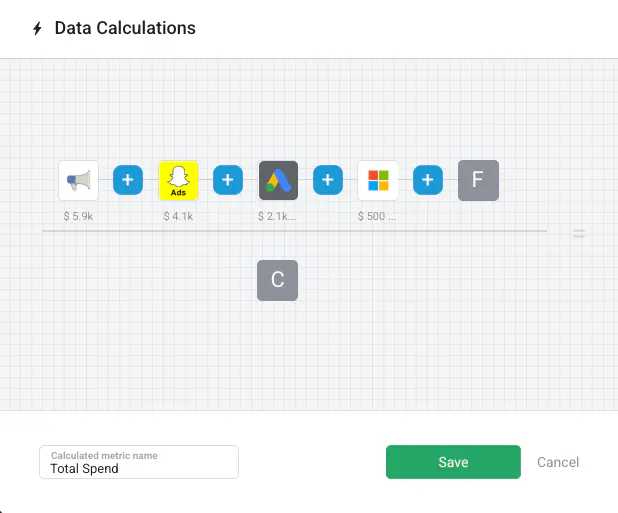Click the equals sign handle
The image size is (618, 513).
[x=579, y=234]
